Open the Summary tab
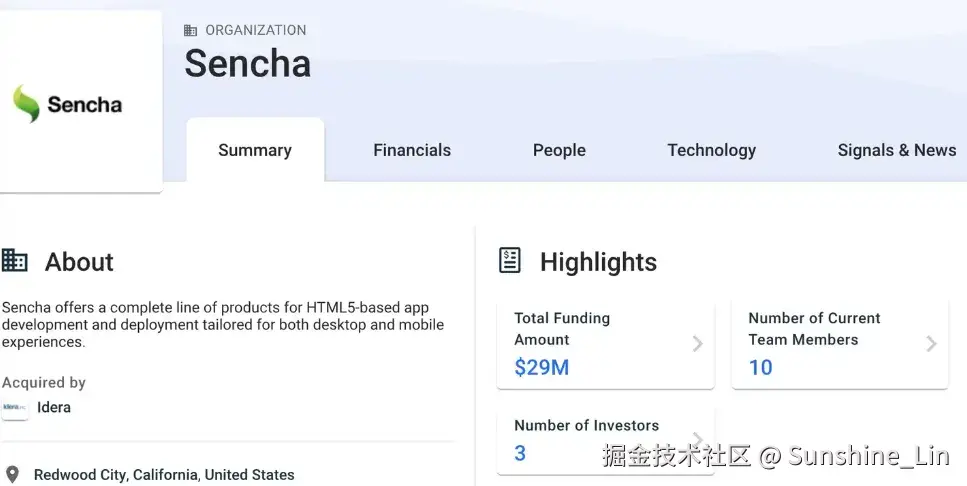Screen dimensions: 967x486 coord(255,150)
